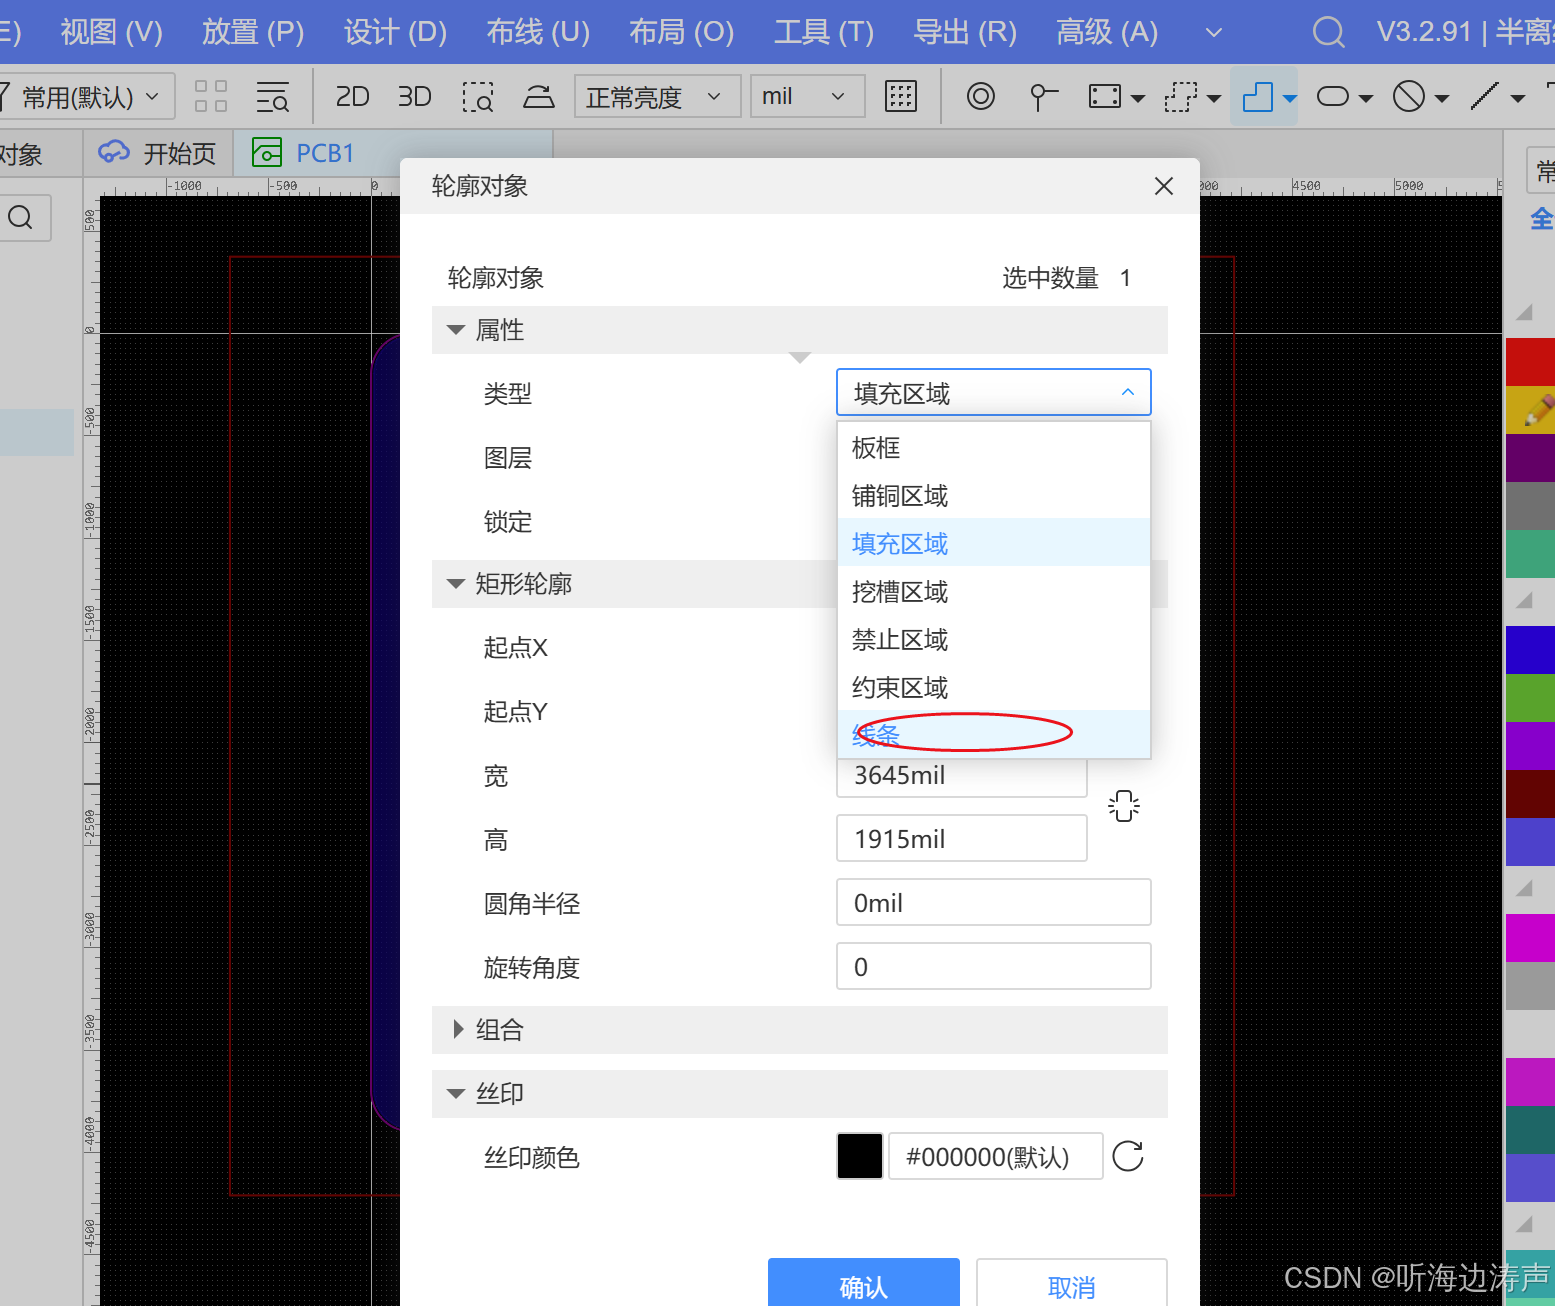Select the green layer color swatch
This screenshot has width=1555, height=1306.
(x=1530, y=698)
